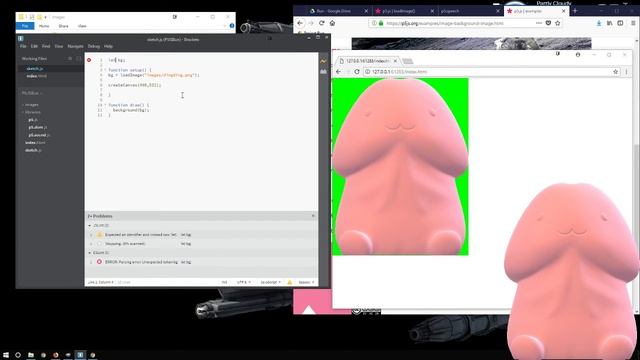Open the View menu in Brackets
This screenshot has height=360, width=640.
click(x=59, y=47)
